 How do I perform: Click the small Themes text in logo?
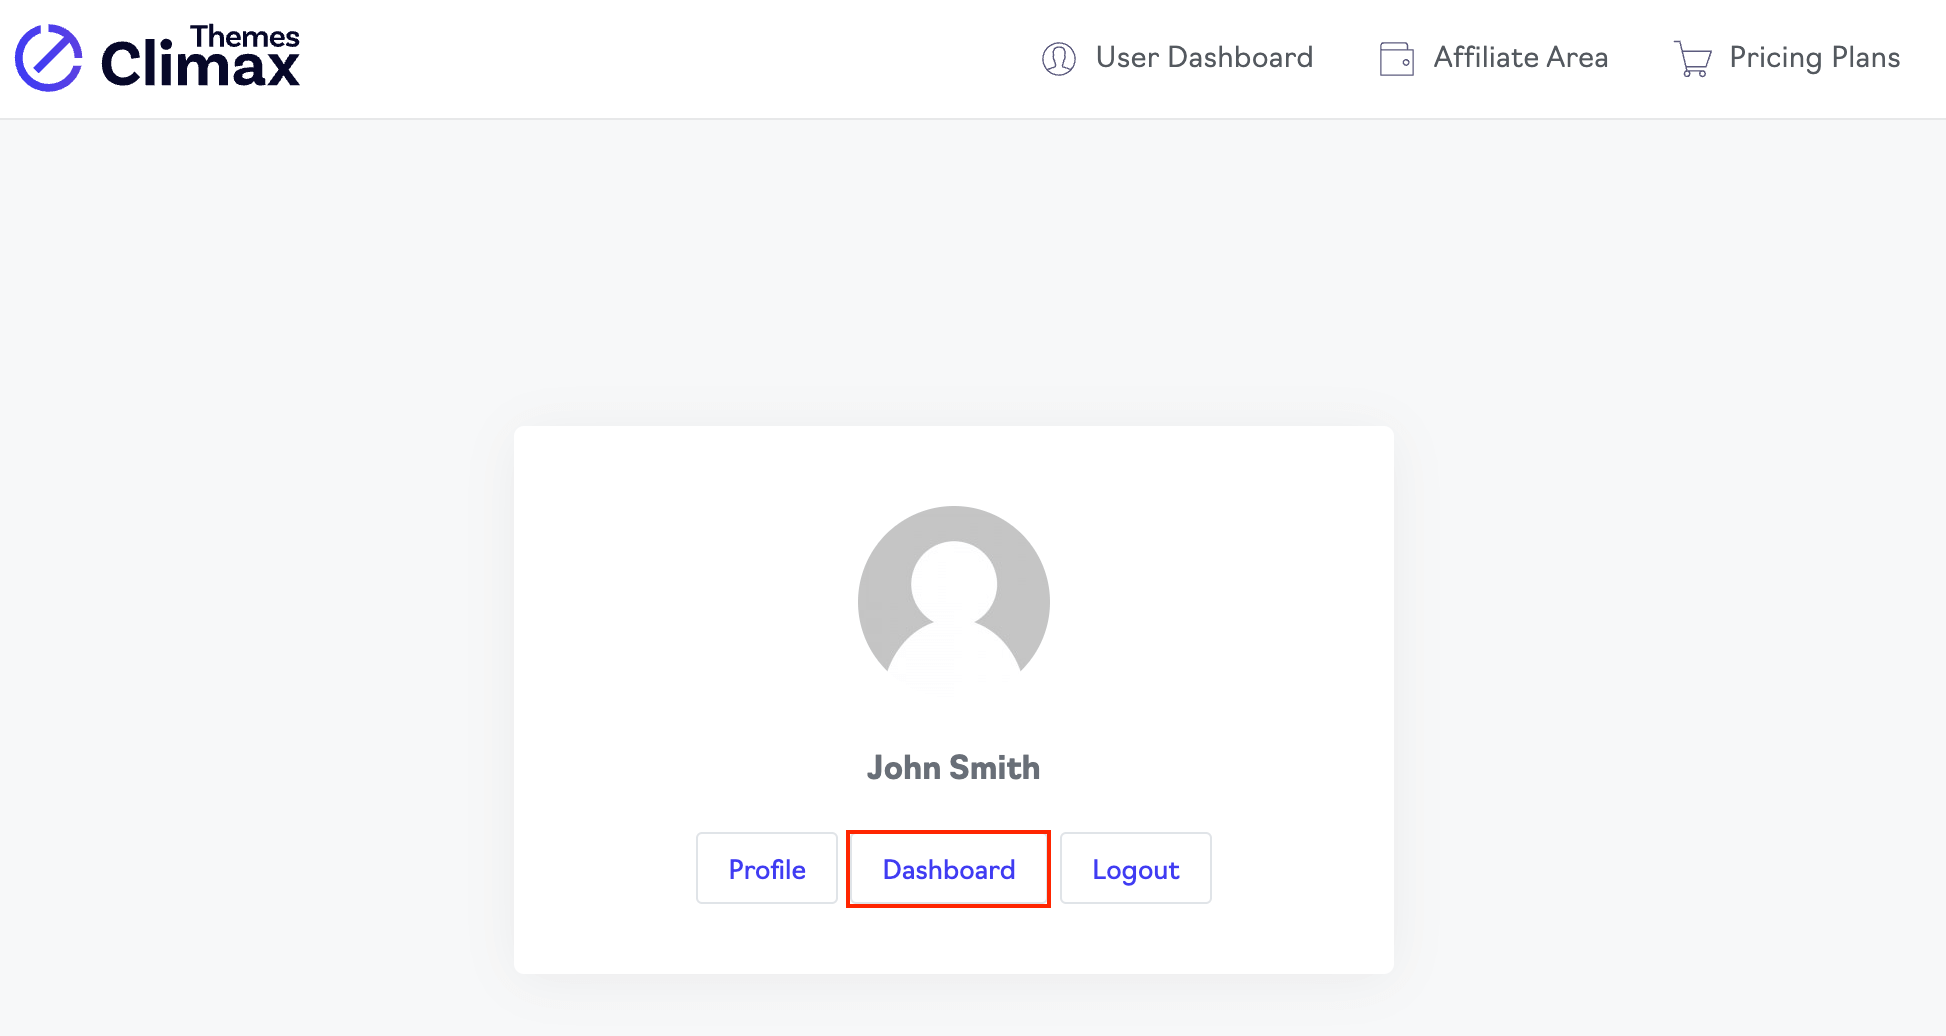tap(245, 36)
